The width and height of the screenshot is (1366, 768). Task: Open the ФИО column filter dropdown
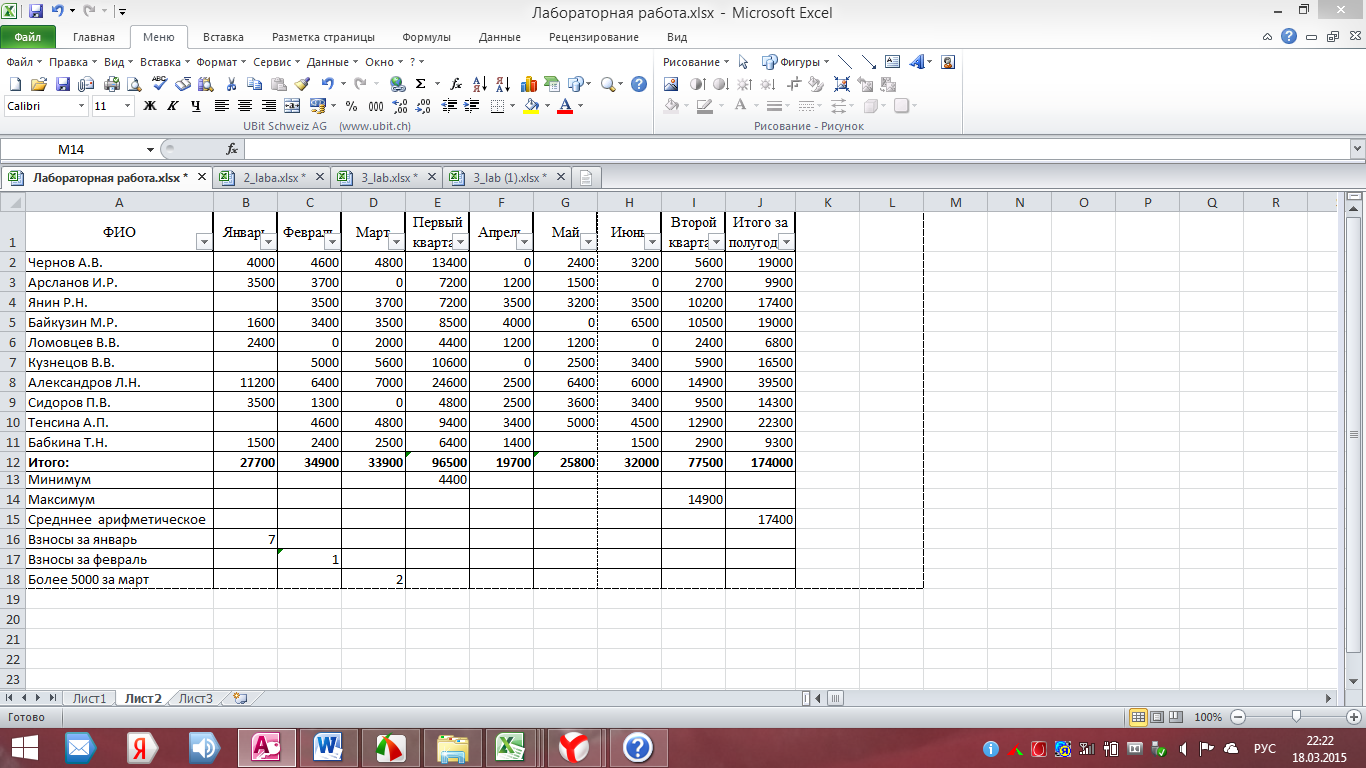point(204,242)
